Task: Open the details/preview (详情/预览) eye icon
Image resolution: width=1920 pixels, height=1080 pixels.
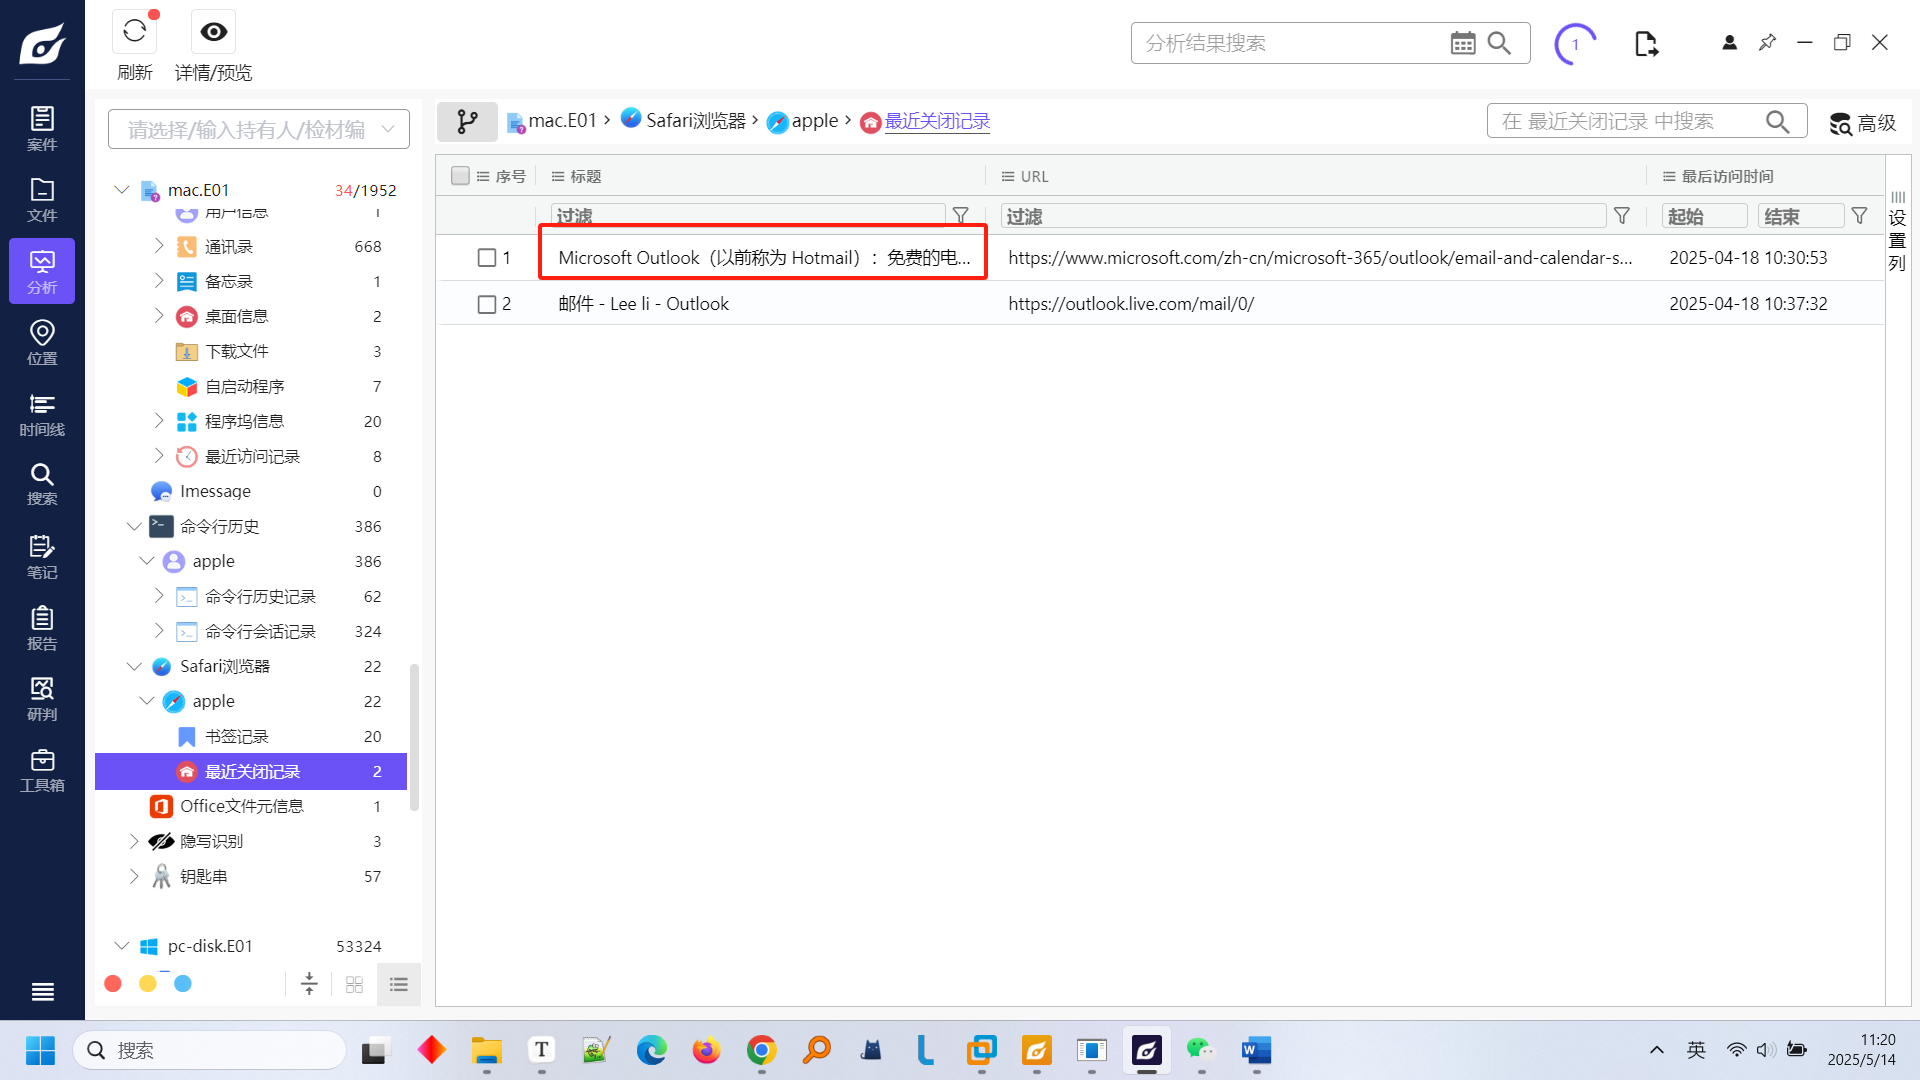Action: (x=213, y=32)
